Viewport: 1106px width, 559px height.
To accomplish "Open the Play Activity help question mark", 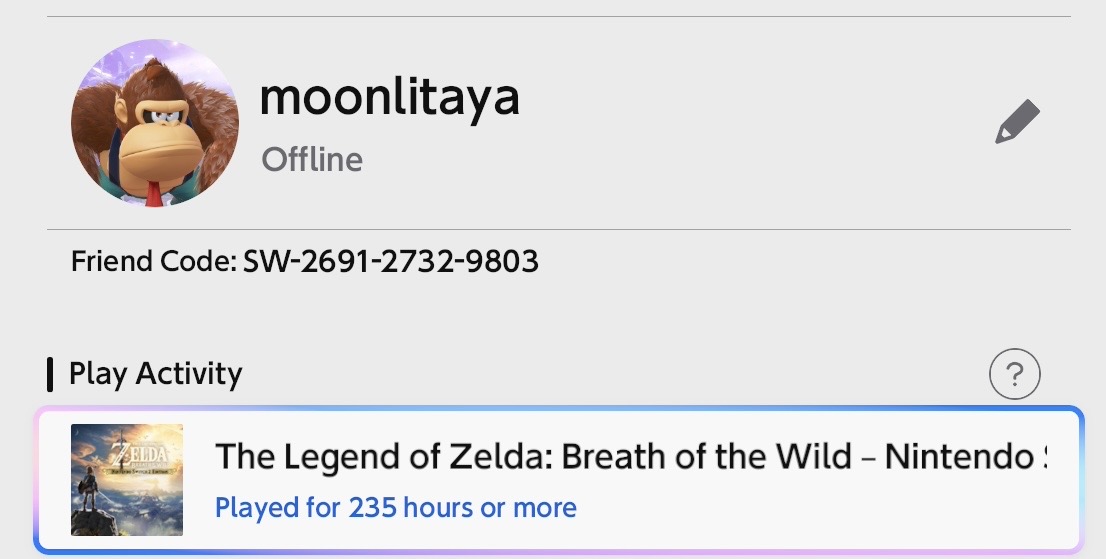I will tap(1014, 375).
